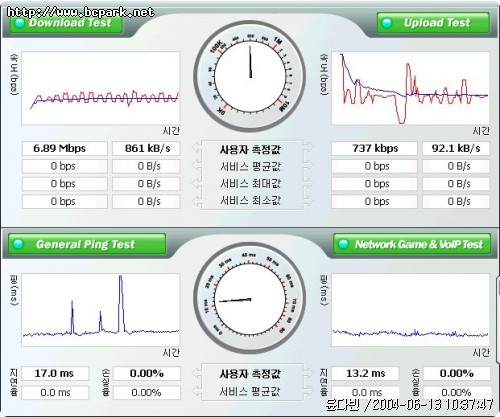The width and height of the screenshot is (500, 417).
Task: Click the Download Test green indicator light
Action: point(20,23)
